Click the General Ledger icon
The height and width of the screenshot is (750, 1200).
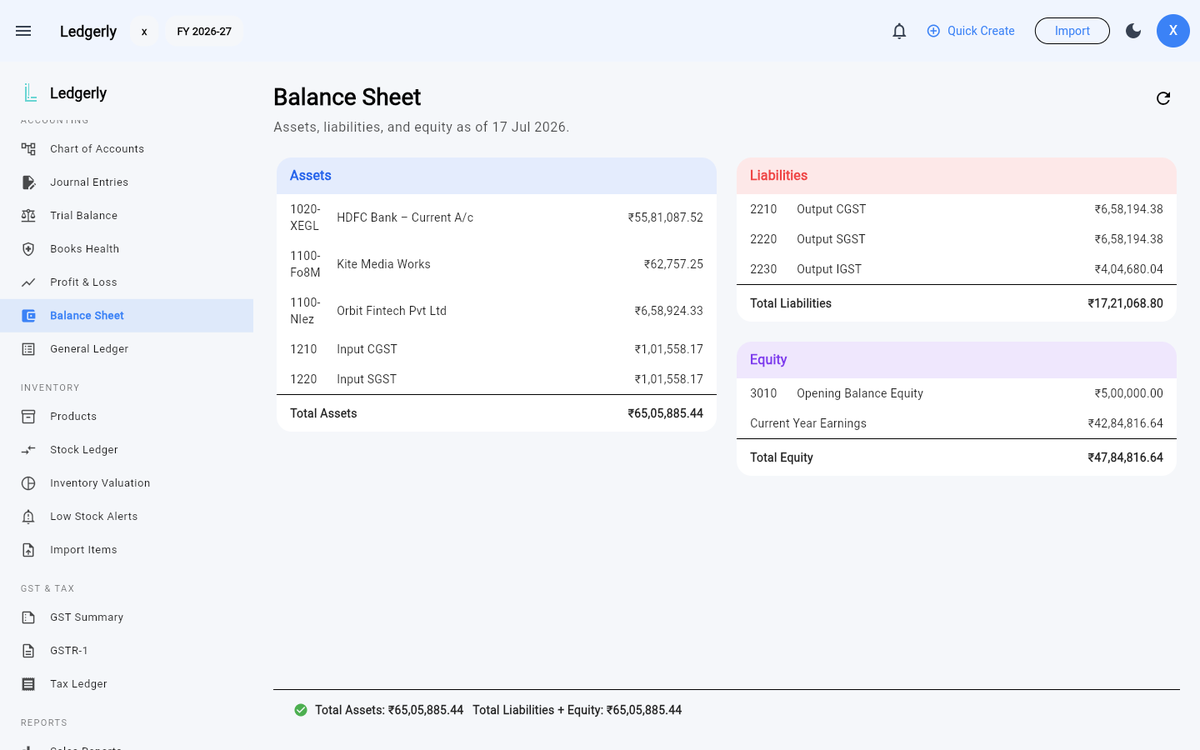tap(29, 349)
